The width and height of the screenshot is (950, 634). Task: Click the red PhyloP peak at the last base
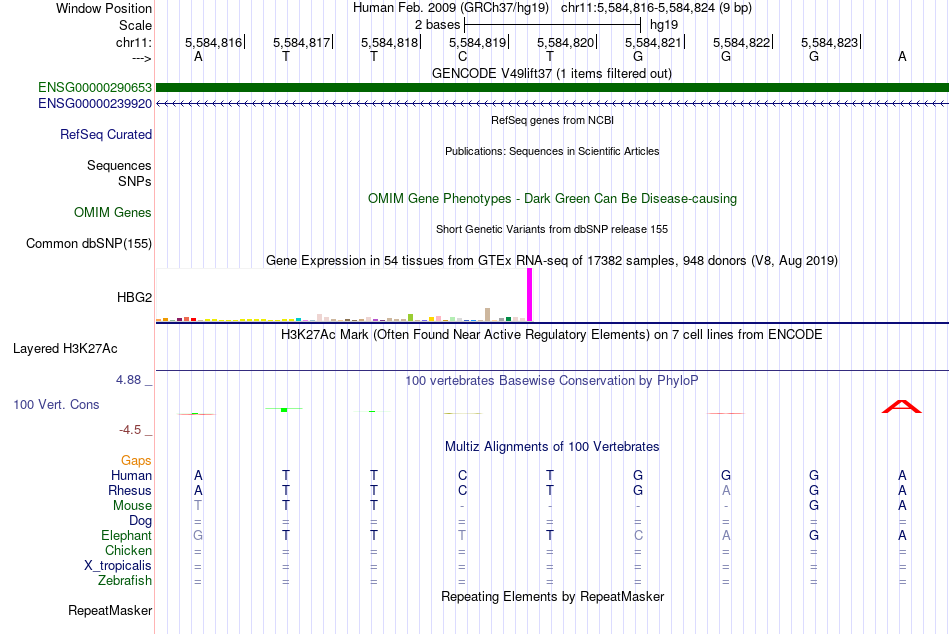pyautogui.click(x=902, y=407)
